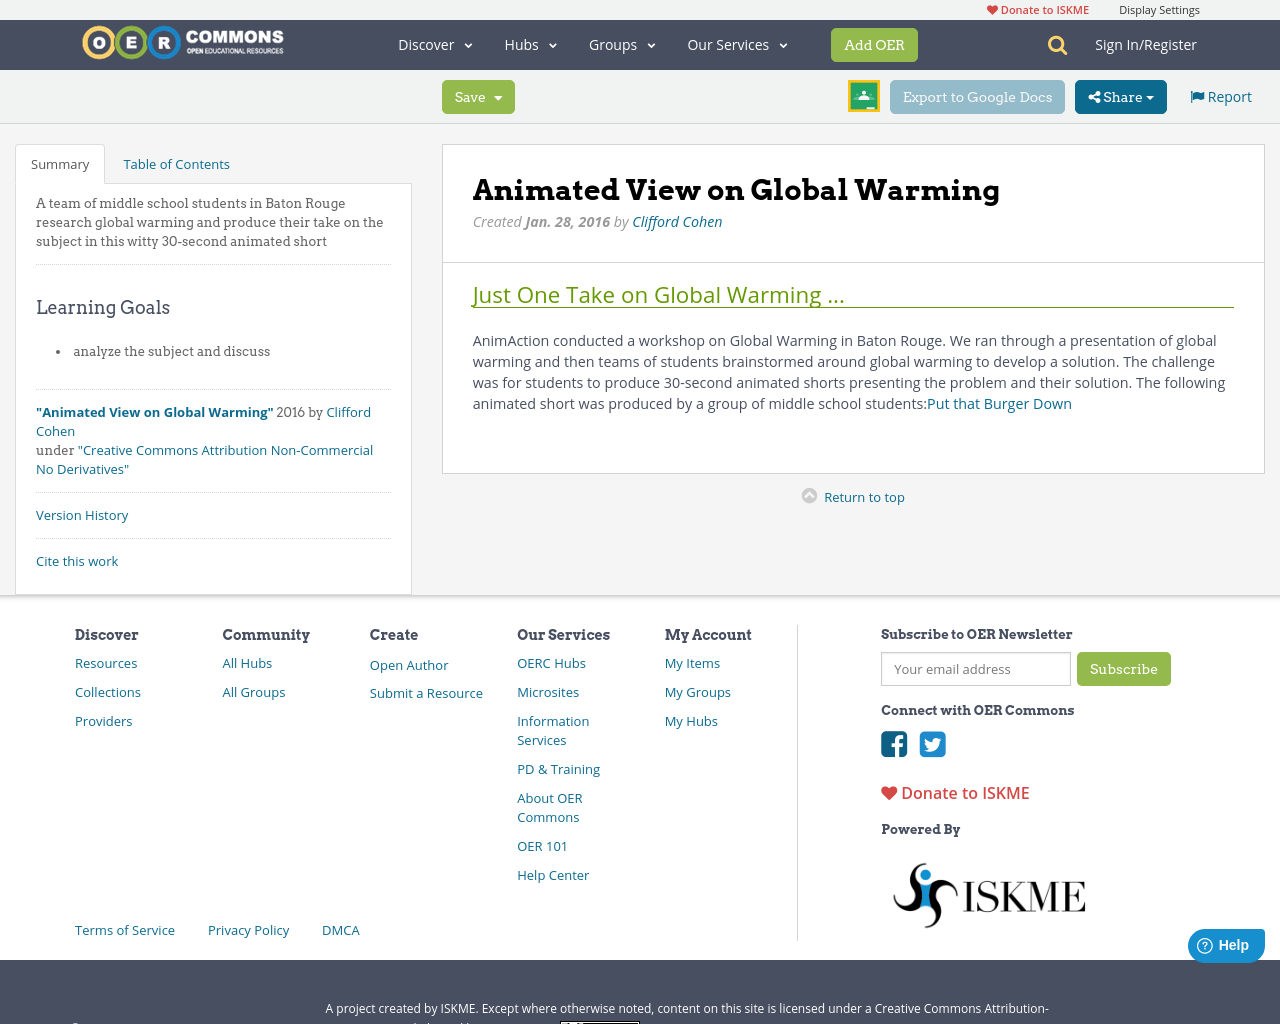
Task: Click the ISKME logo in footer
Action: [988, 894]
